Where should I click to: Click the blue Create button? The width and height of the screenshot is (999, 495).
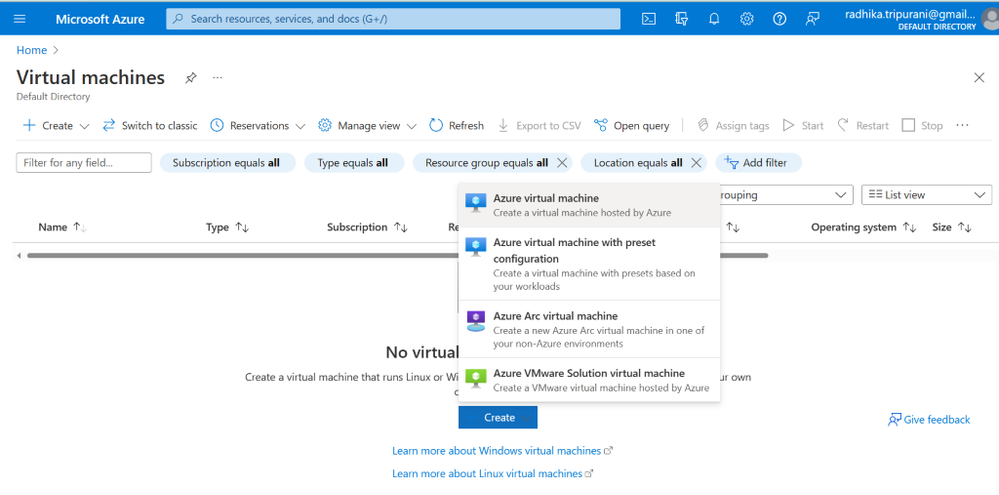(x=498, y=417)
